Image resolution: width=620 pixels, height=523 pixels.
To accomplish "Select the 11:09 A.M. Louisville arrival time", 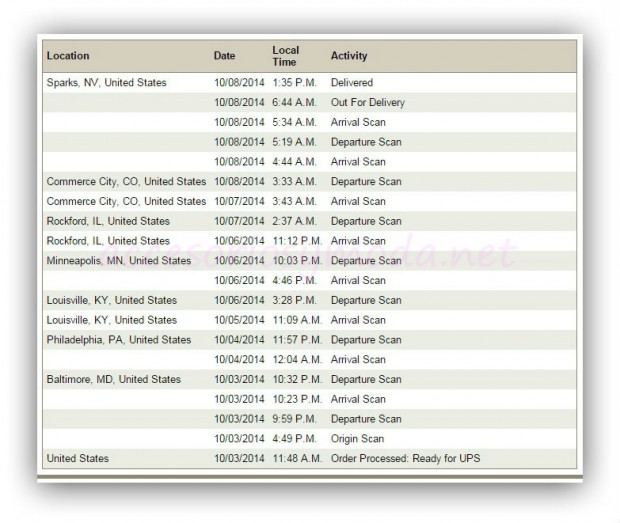I will click(x=296, y=321).
